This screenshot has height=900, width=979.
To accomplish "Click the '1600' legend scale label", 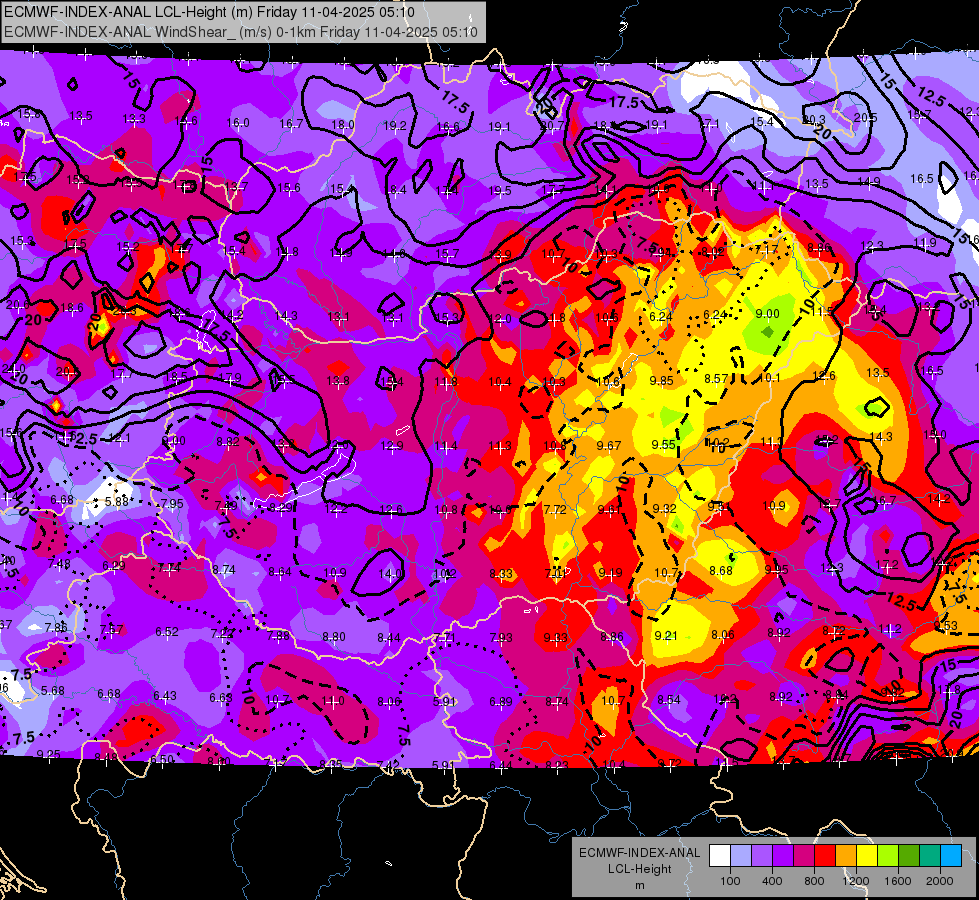I will [x=897, y=881].
